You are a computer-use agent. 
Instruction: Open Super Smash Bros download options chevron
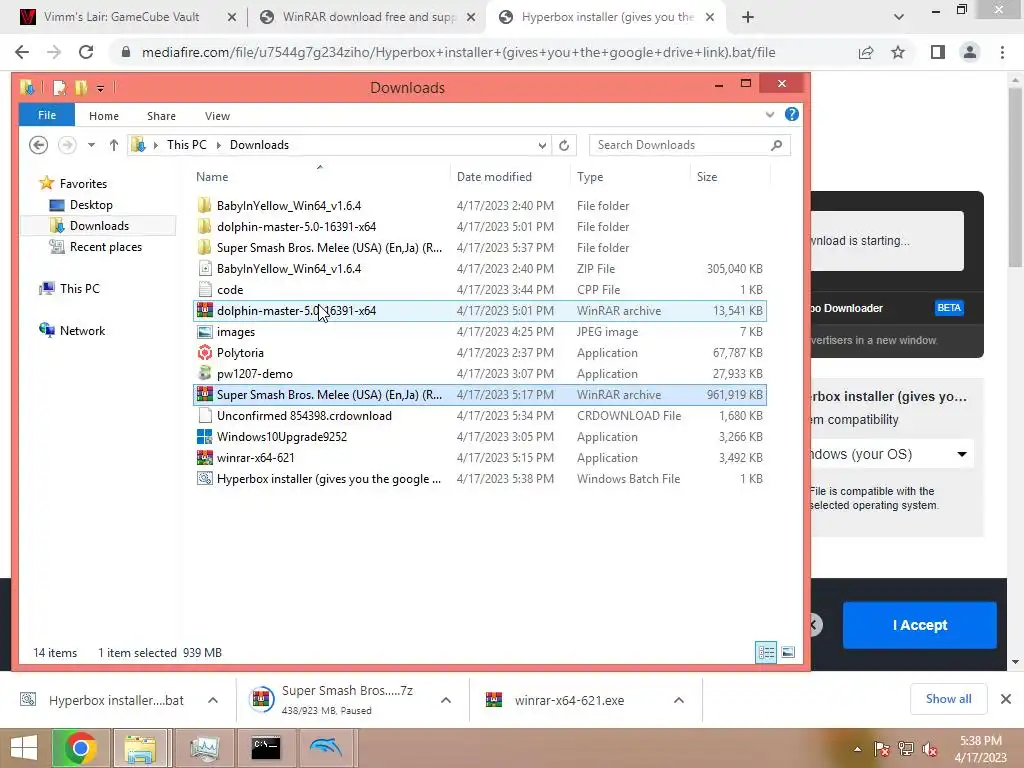coord(446,700)
